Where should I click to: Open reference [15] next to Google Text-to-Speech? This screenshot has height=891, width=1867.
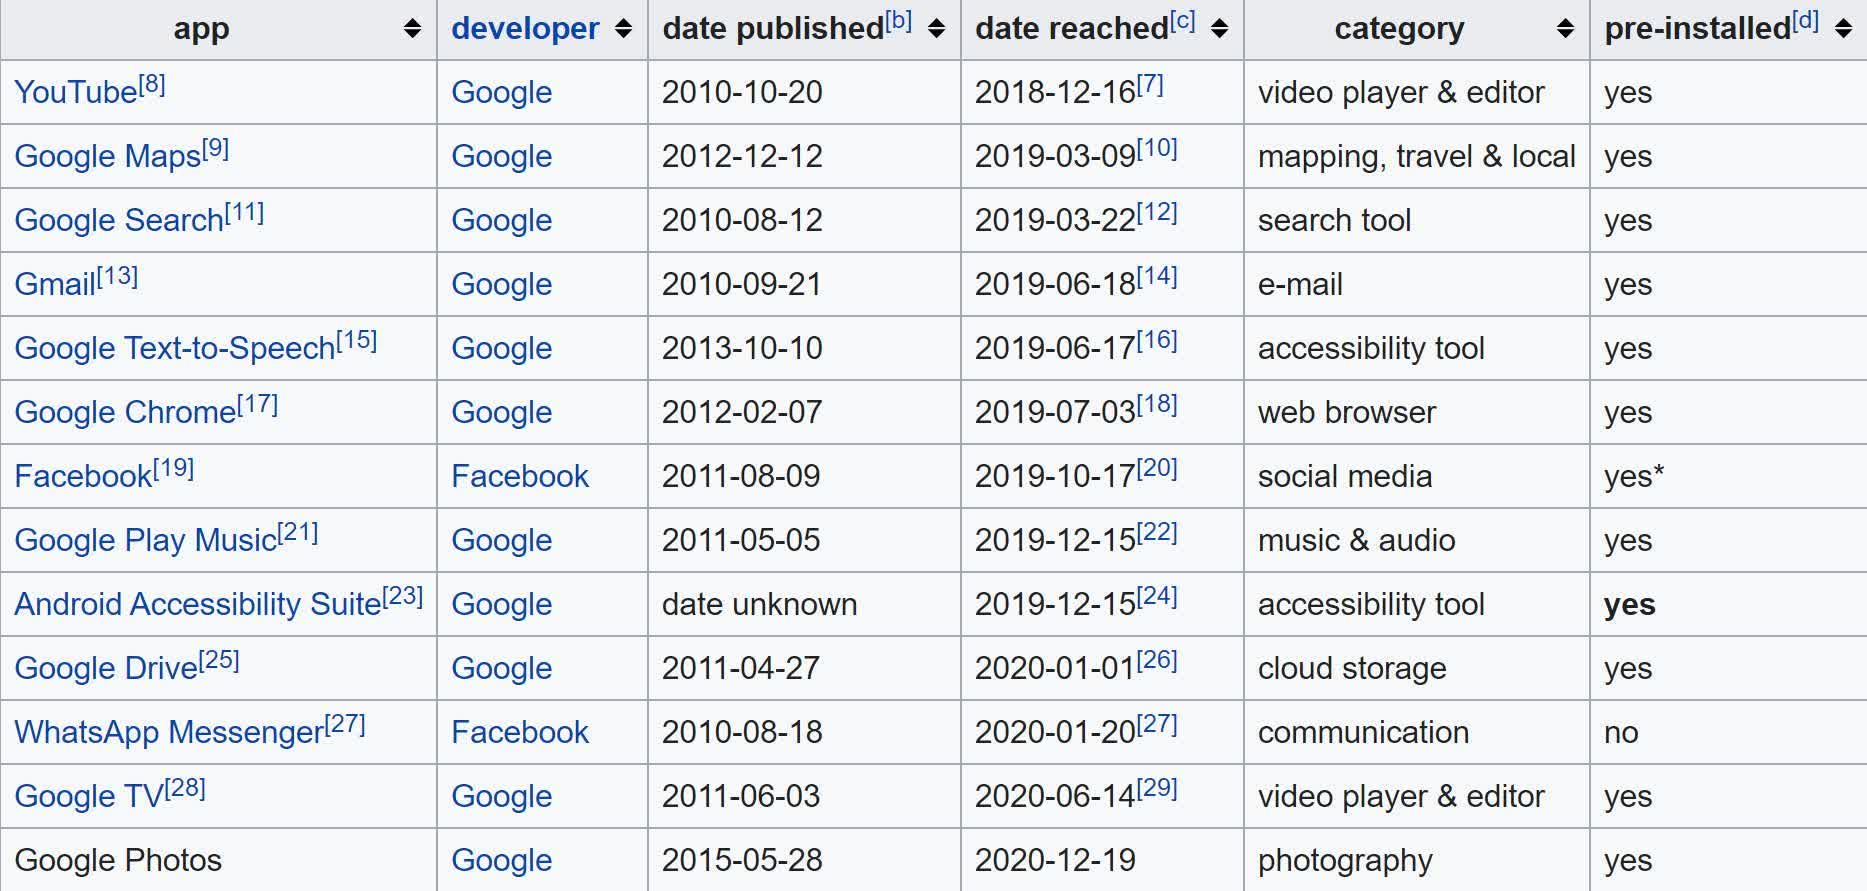[x=357, y=340]
